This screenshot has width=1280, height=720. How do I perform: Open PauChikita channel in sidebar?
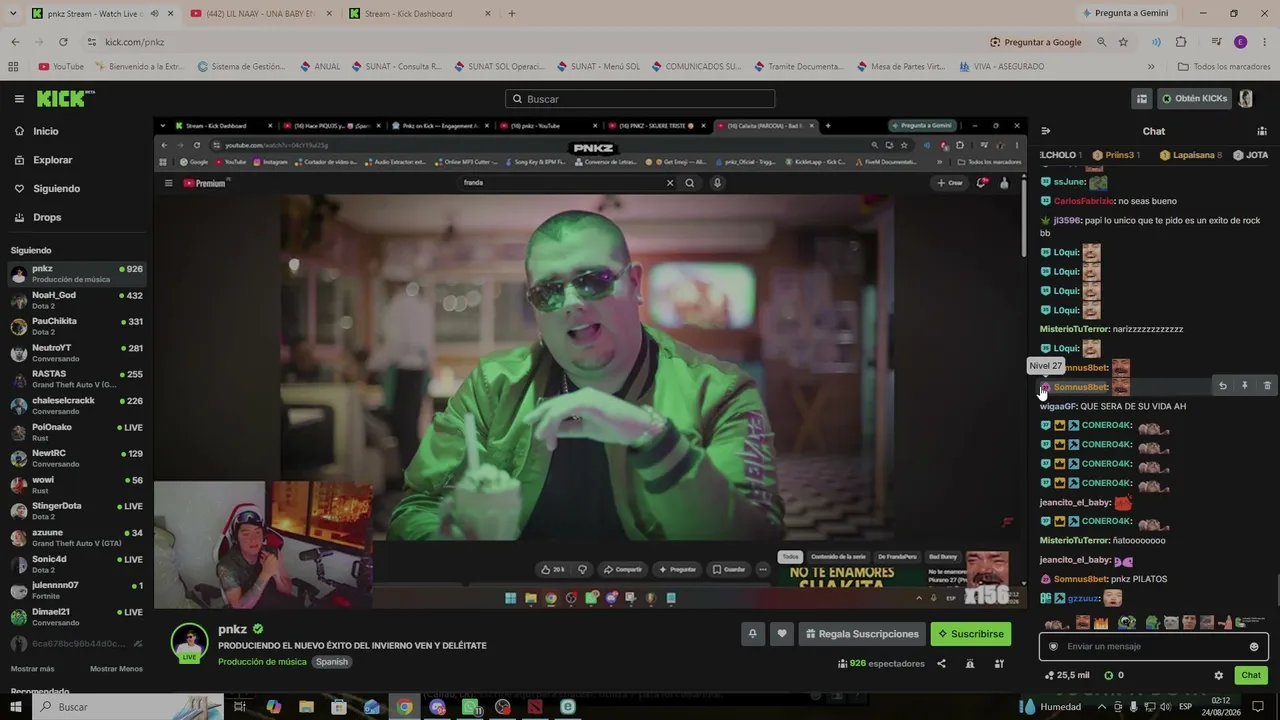pos(77,326)
